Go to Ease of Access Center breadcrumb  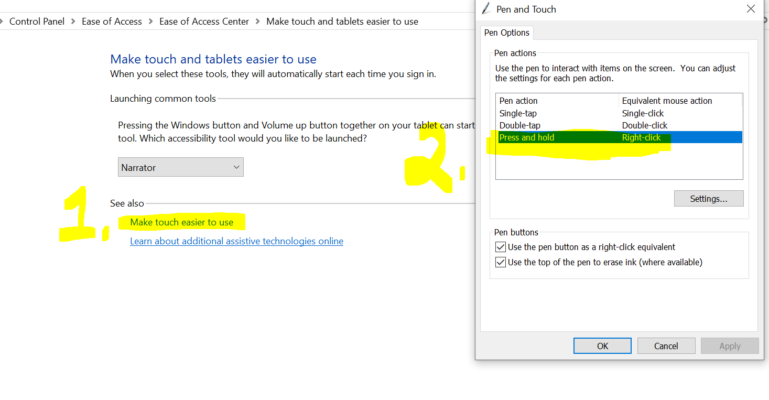(x=204, y=22)
